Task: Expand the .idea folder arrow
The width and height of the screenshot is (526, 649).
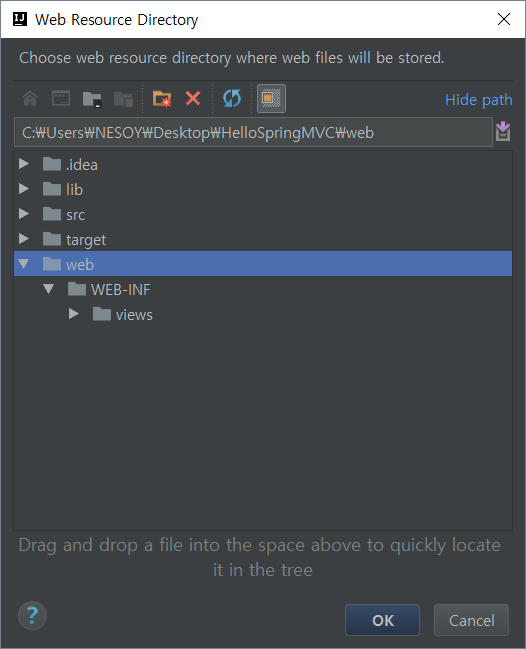Action: (x=24, y=164)
